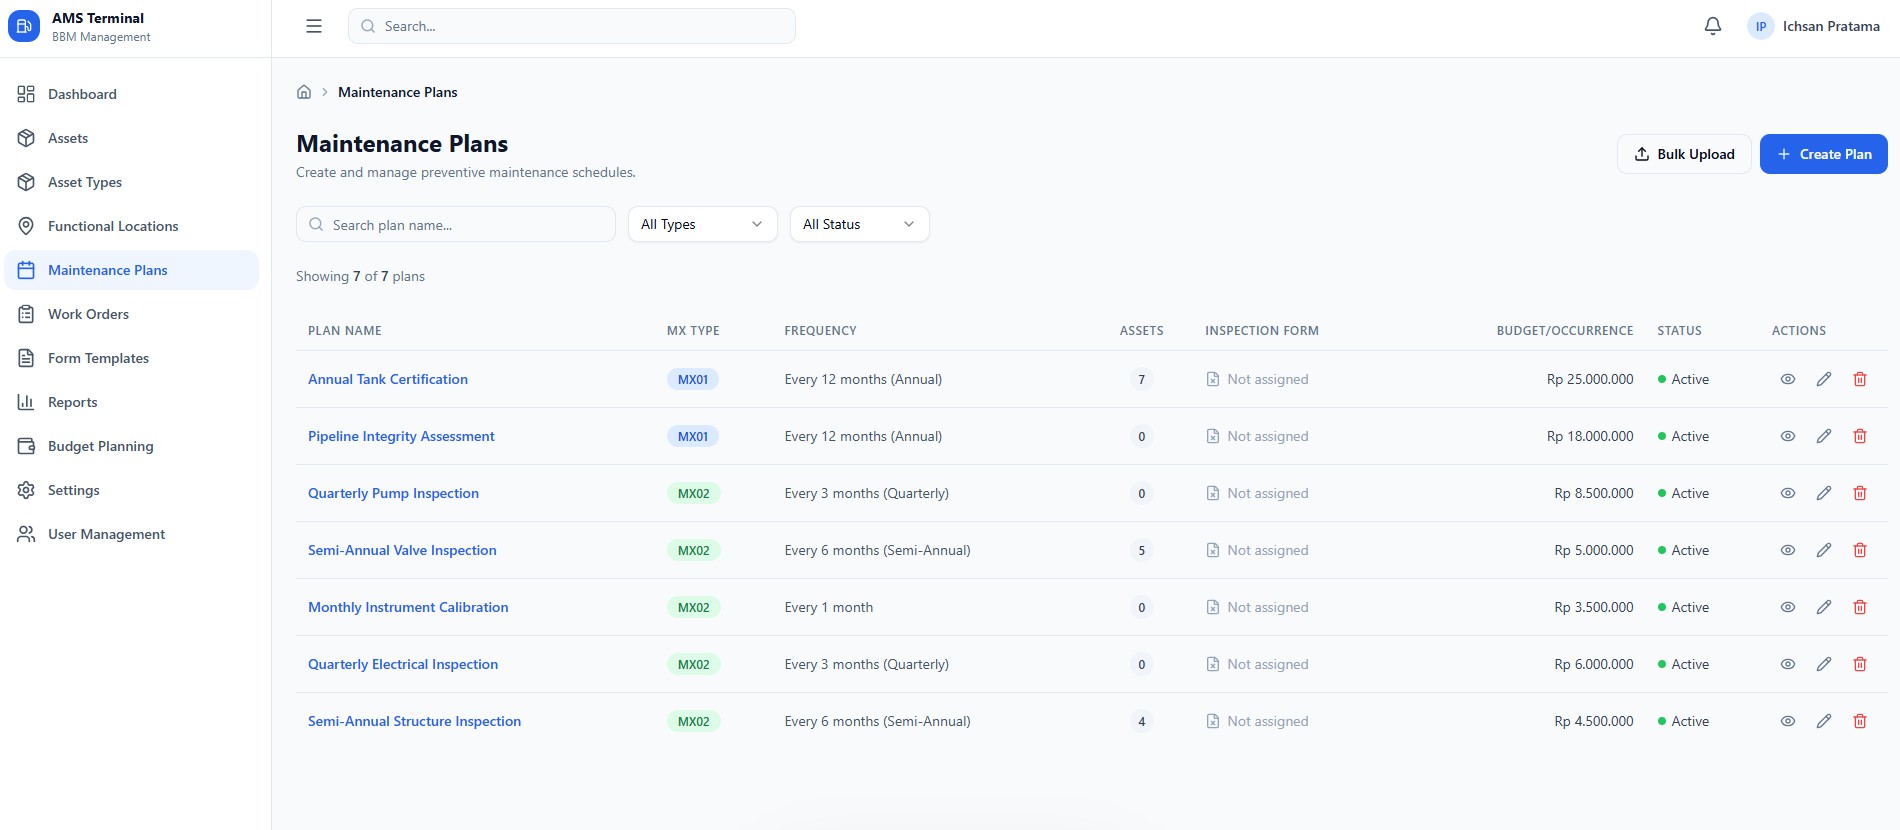
Task: Edit the Semi-Annual Valve Inspection plan
Action: pyautogui.click(x=1823, y=550)
